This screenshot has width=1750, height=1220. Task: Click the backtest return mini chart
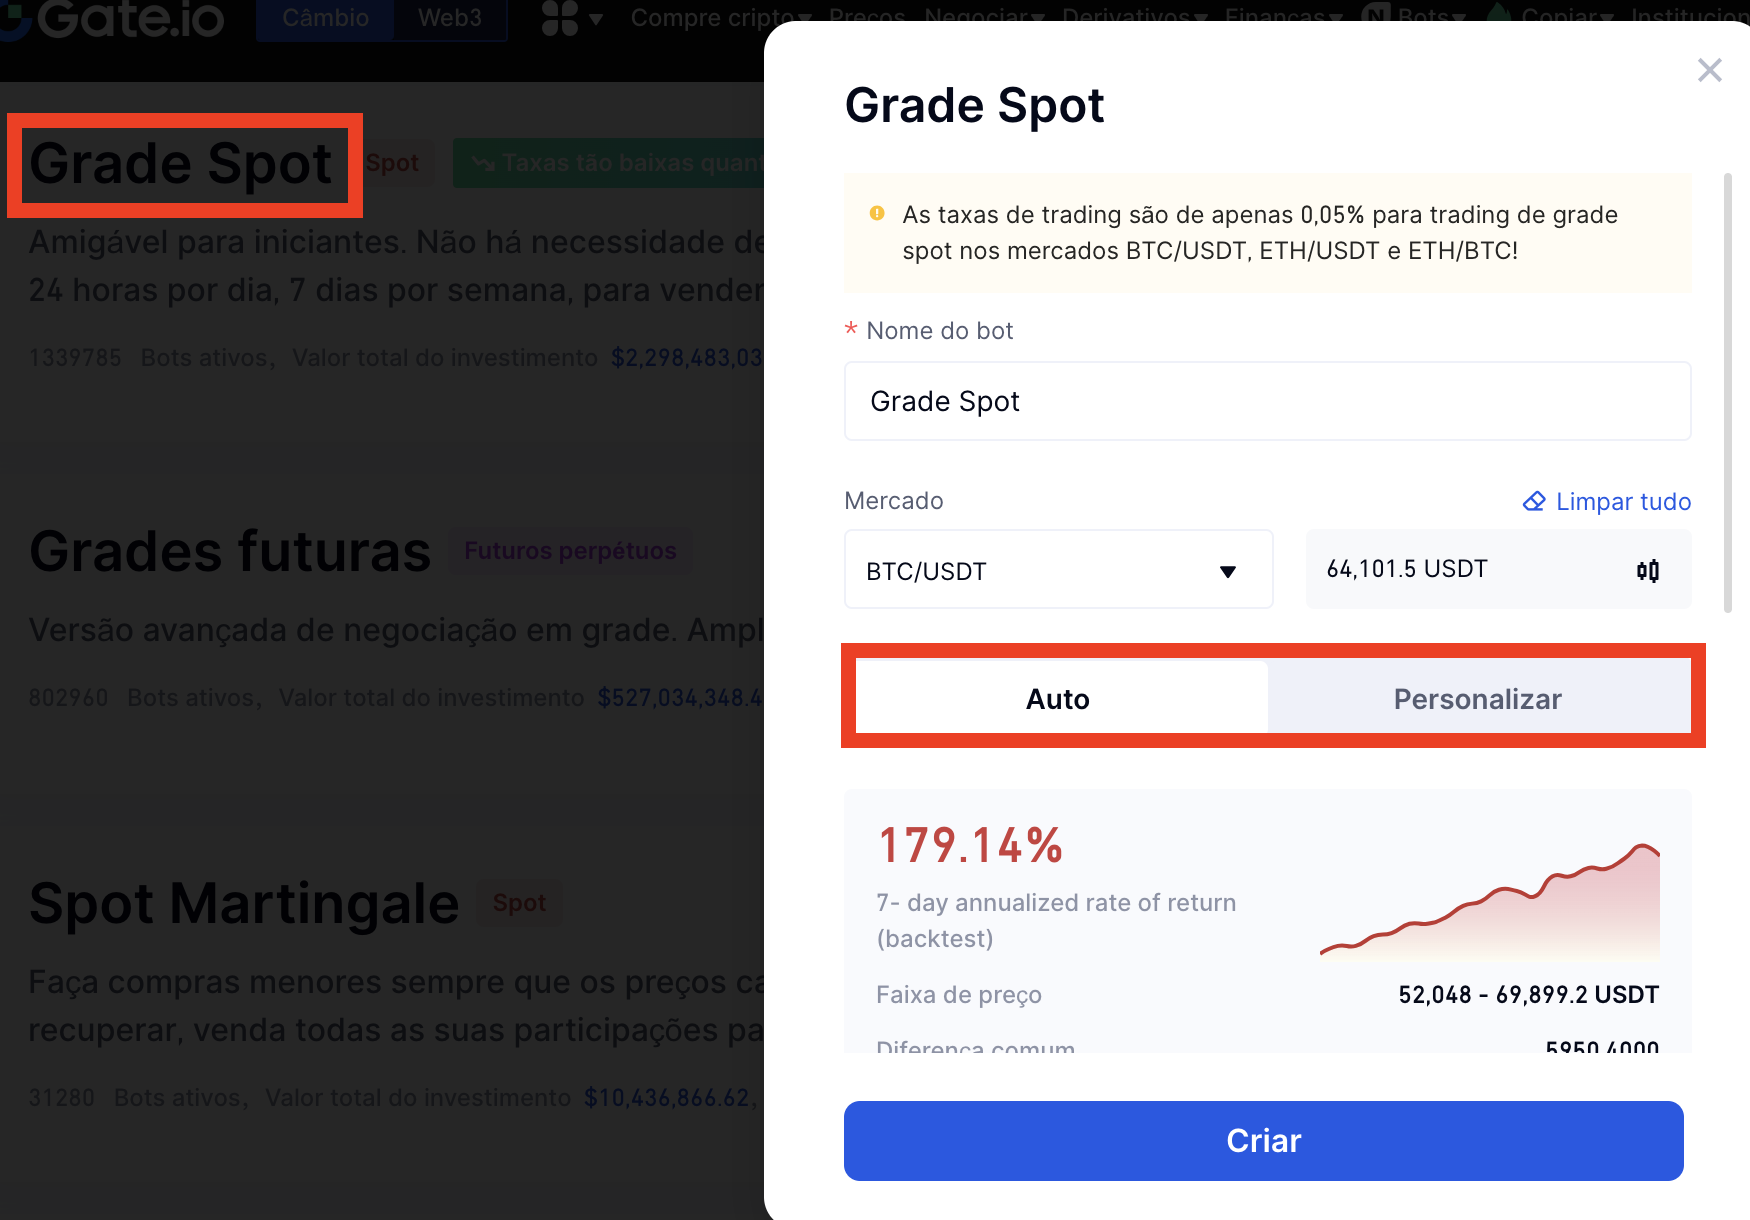click(x=1489, y=900)
